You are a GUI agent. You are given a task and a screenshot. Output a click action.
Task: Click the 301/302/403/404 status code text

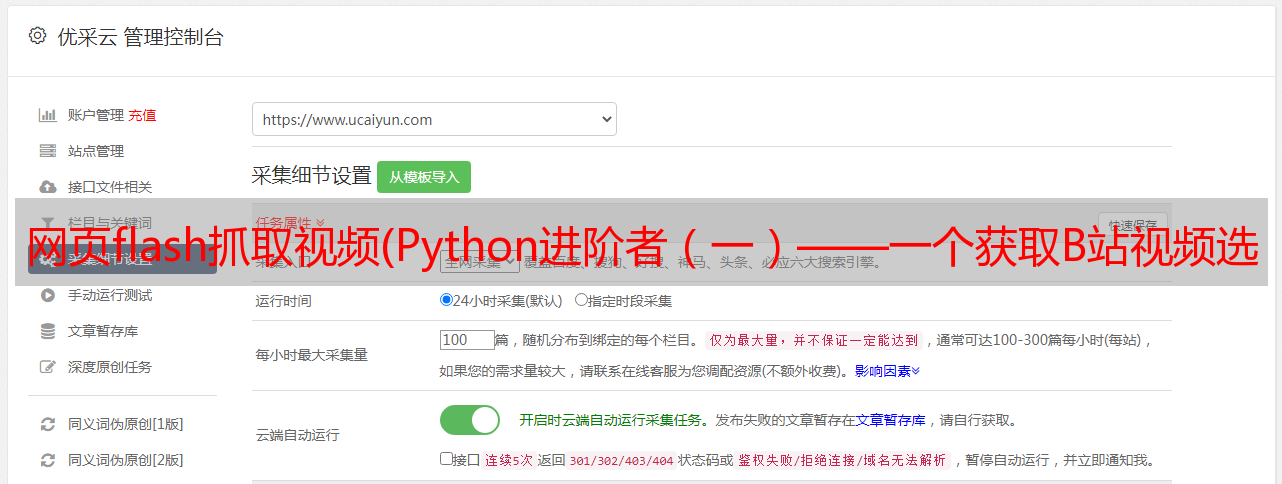(621, 461)
